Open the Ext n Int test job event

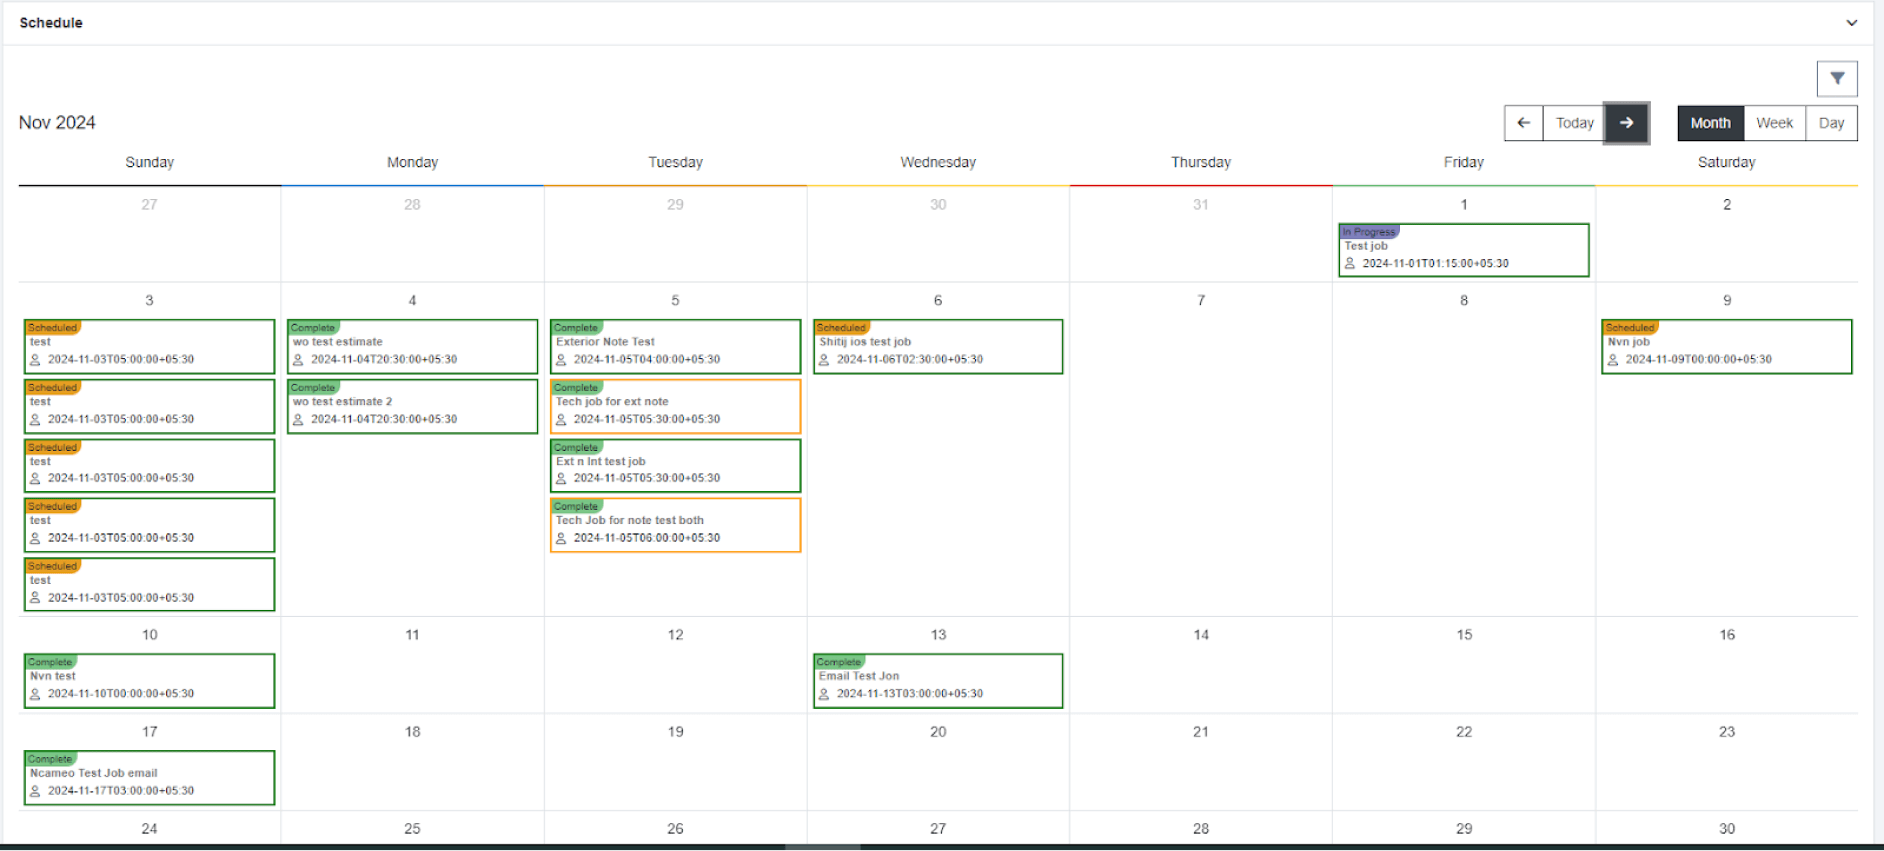pos(675,467)
